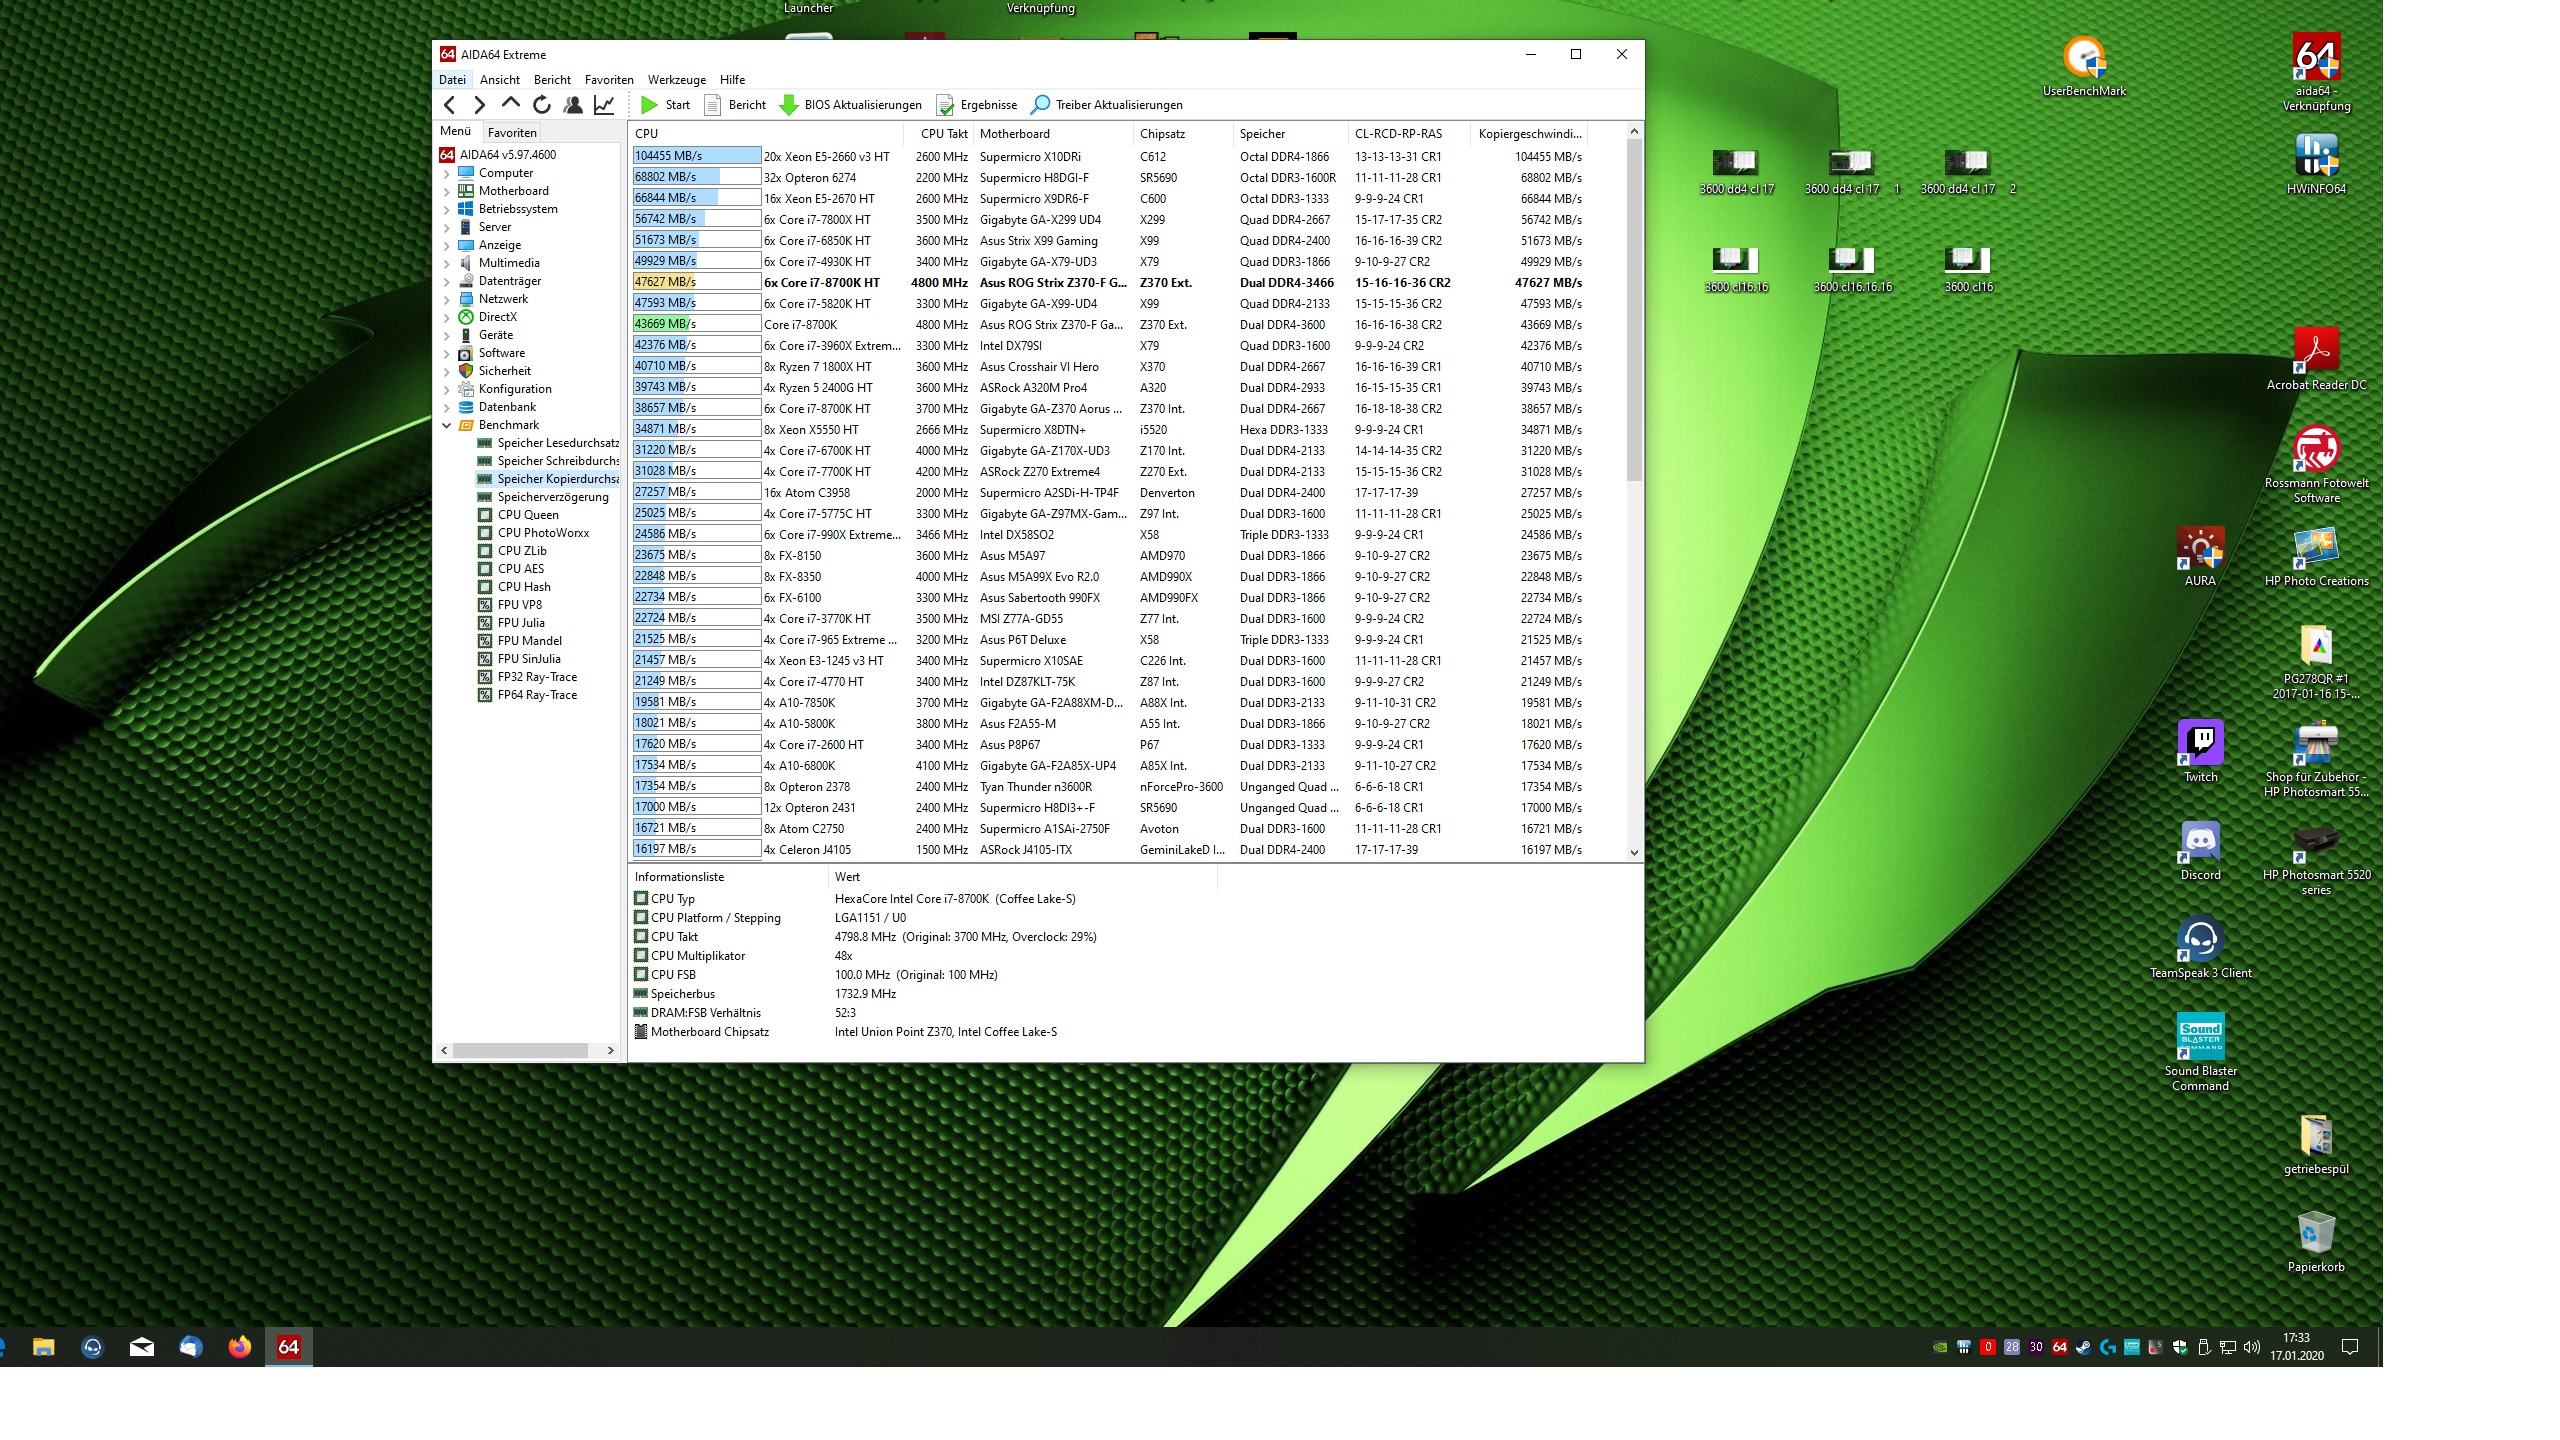Screen dimensions: 2560x1440
Task: Select the 6x Core i7-8700K HT 47627 MB/s row
Action: [1108, 283]
